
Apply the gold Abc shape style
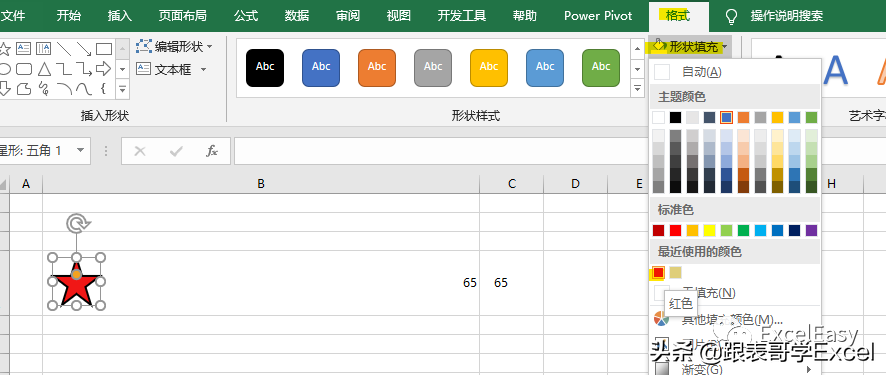(489, 68)
